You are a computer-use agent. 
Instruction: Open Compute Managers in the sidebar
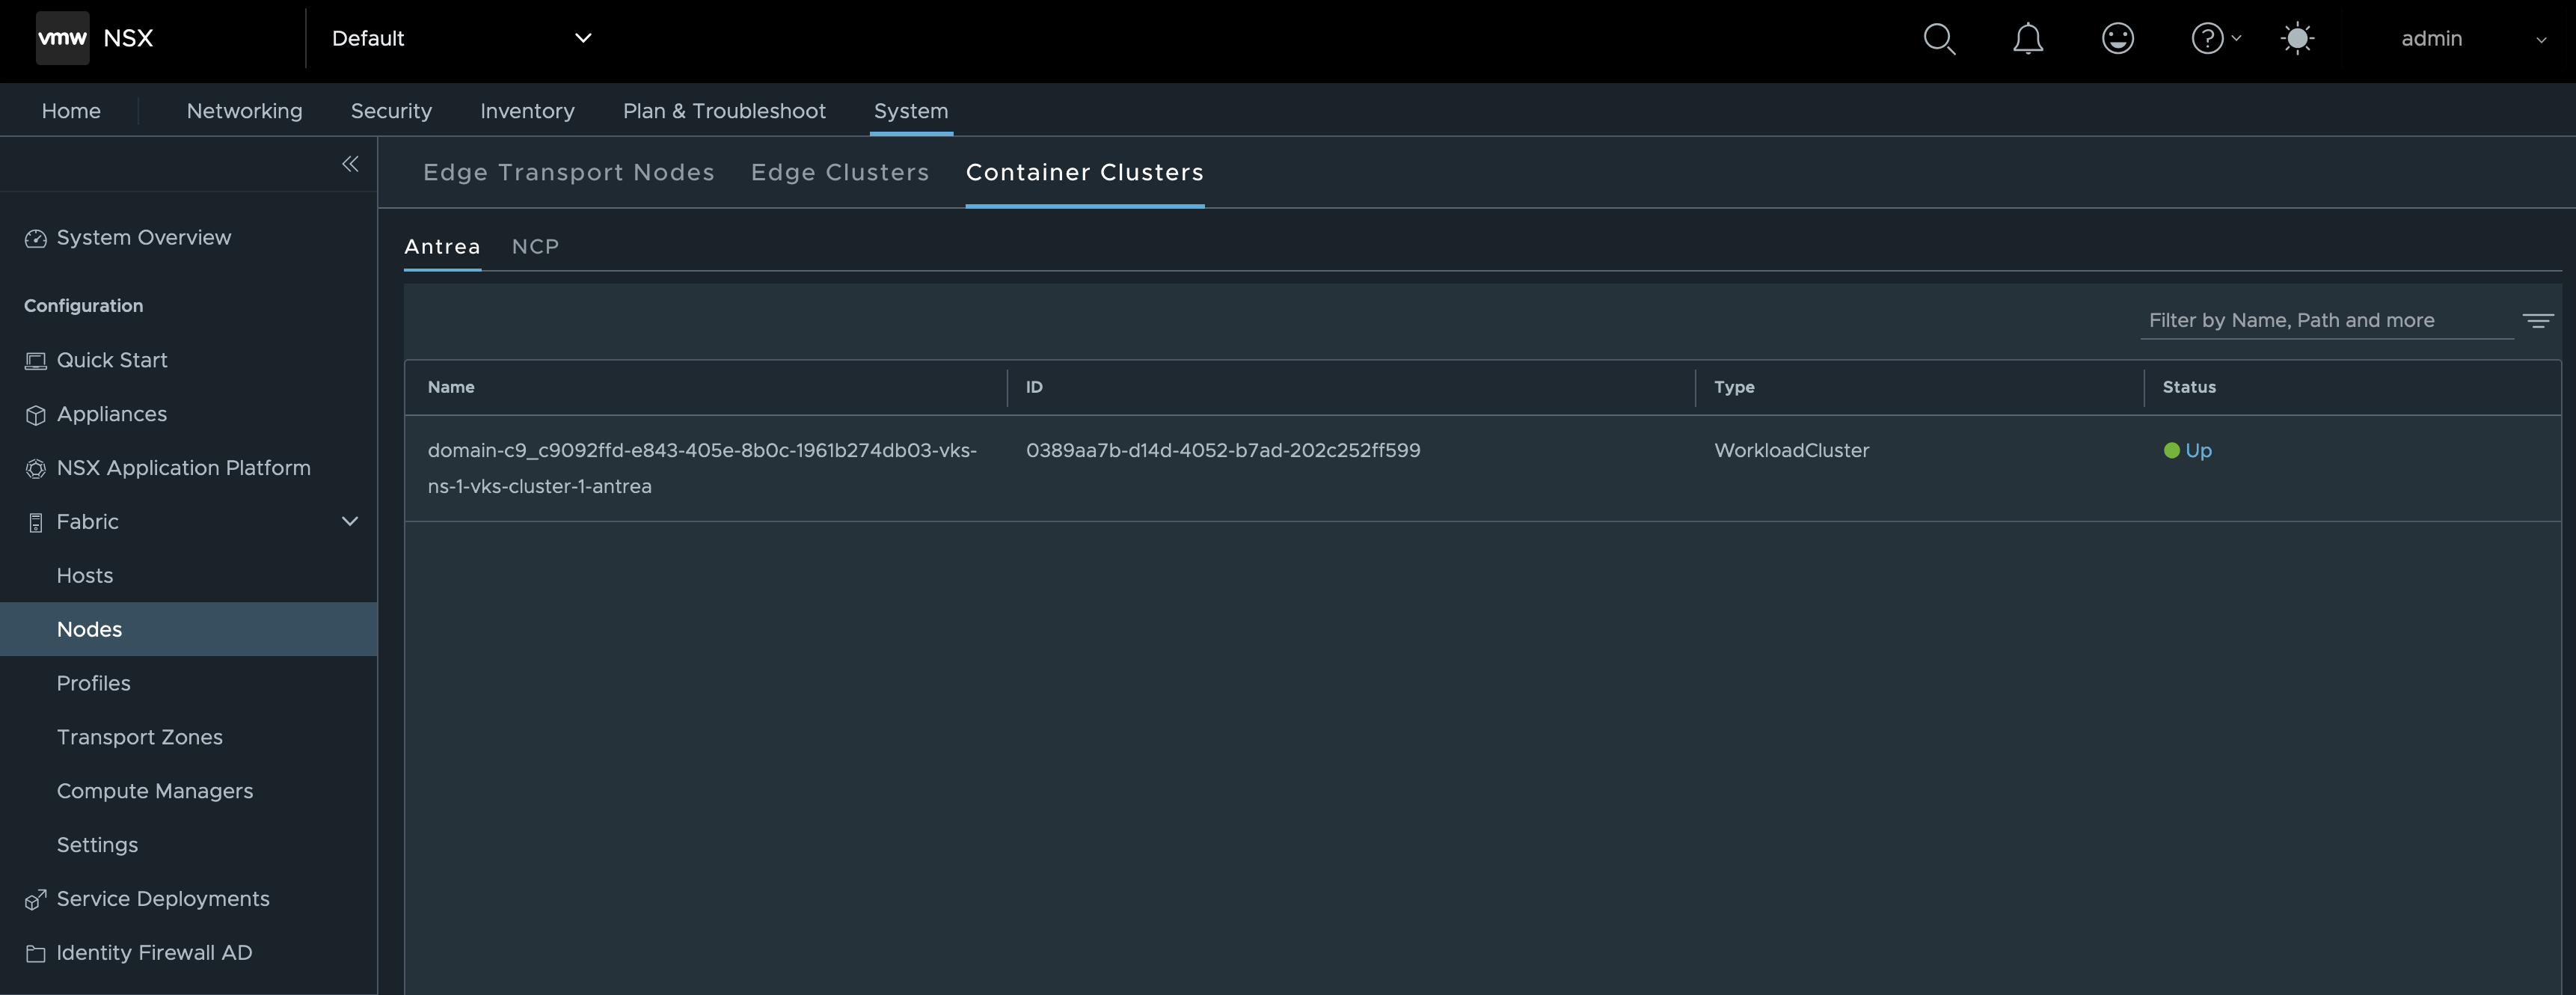pos(155,791)
